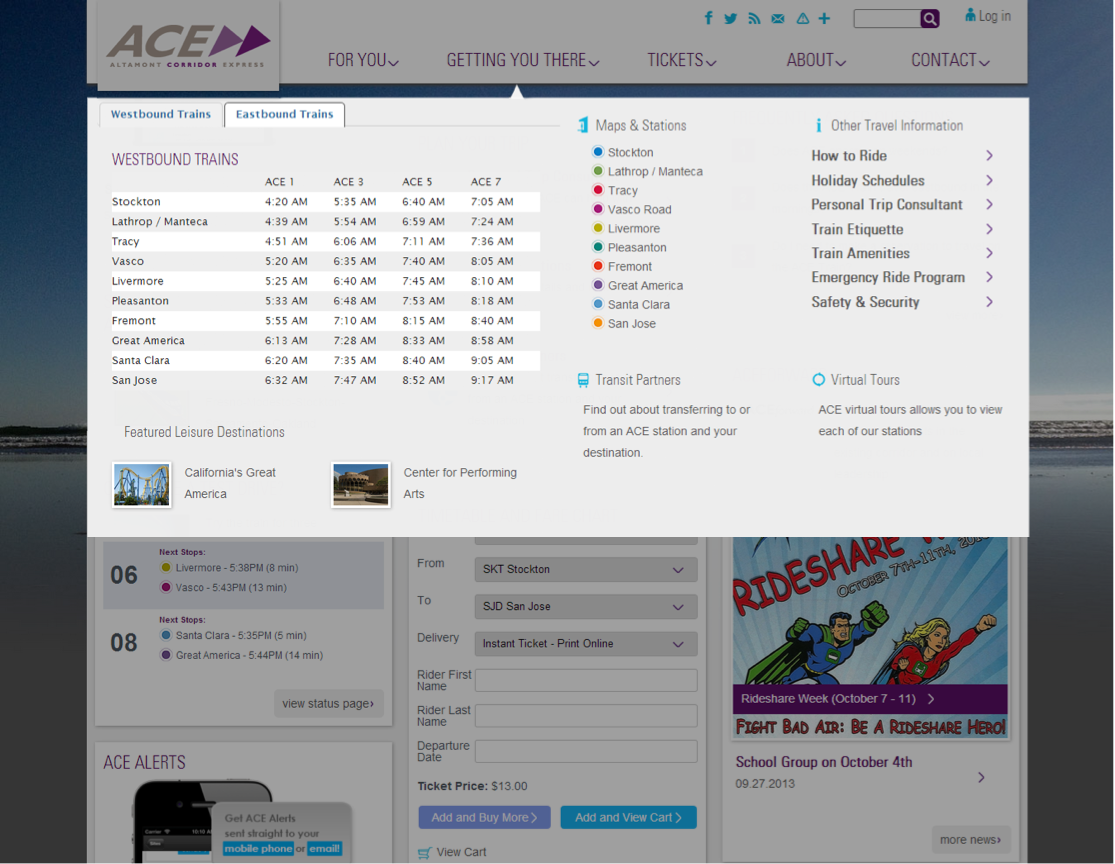
Task: Click the plus share icon in header
Action: 824,18
